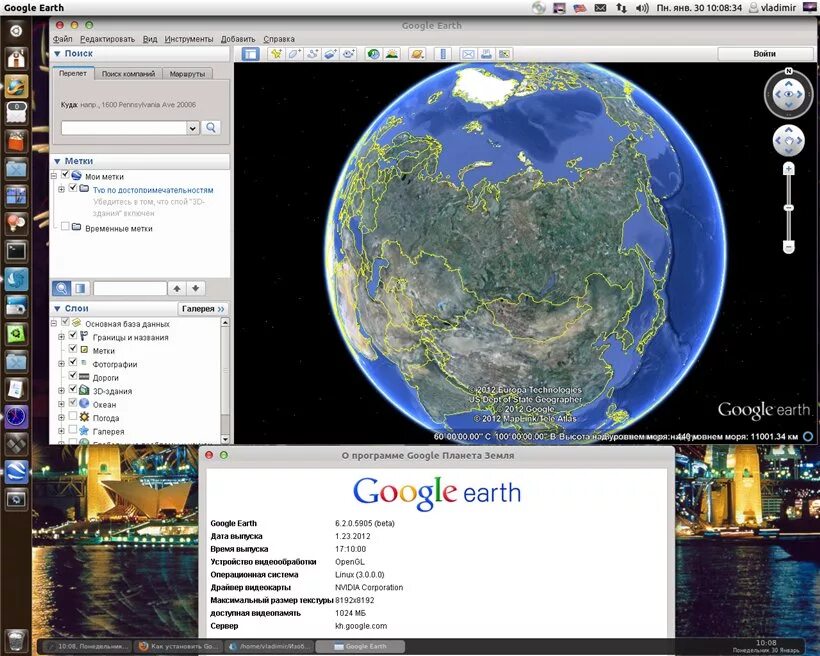Click the zoom slider handle
The height and width of the screenshot is (656, 820).
789,208
